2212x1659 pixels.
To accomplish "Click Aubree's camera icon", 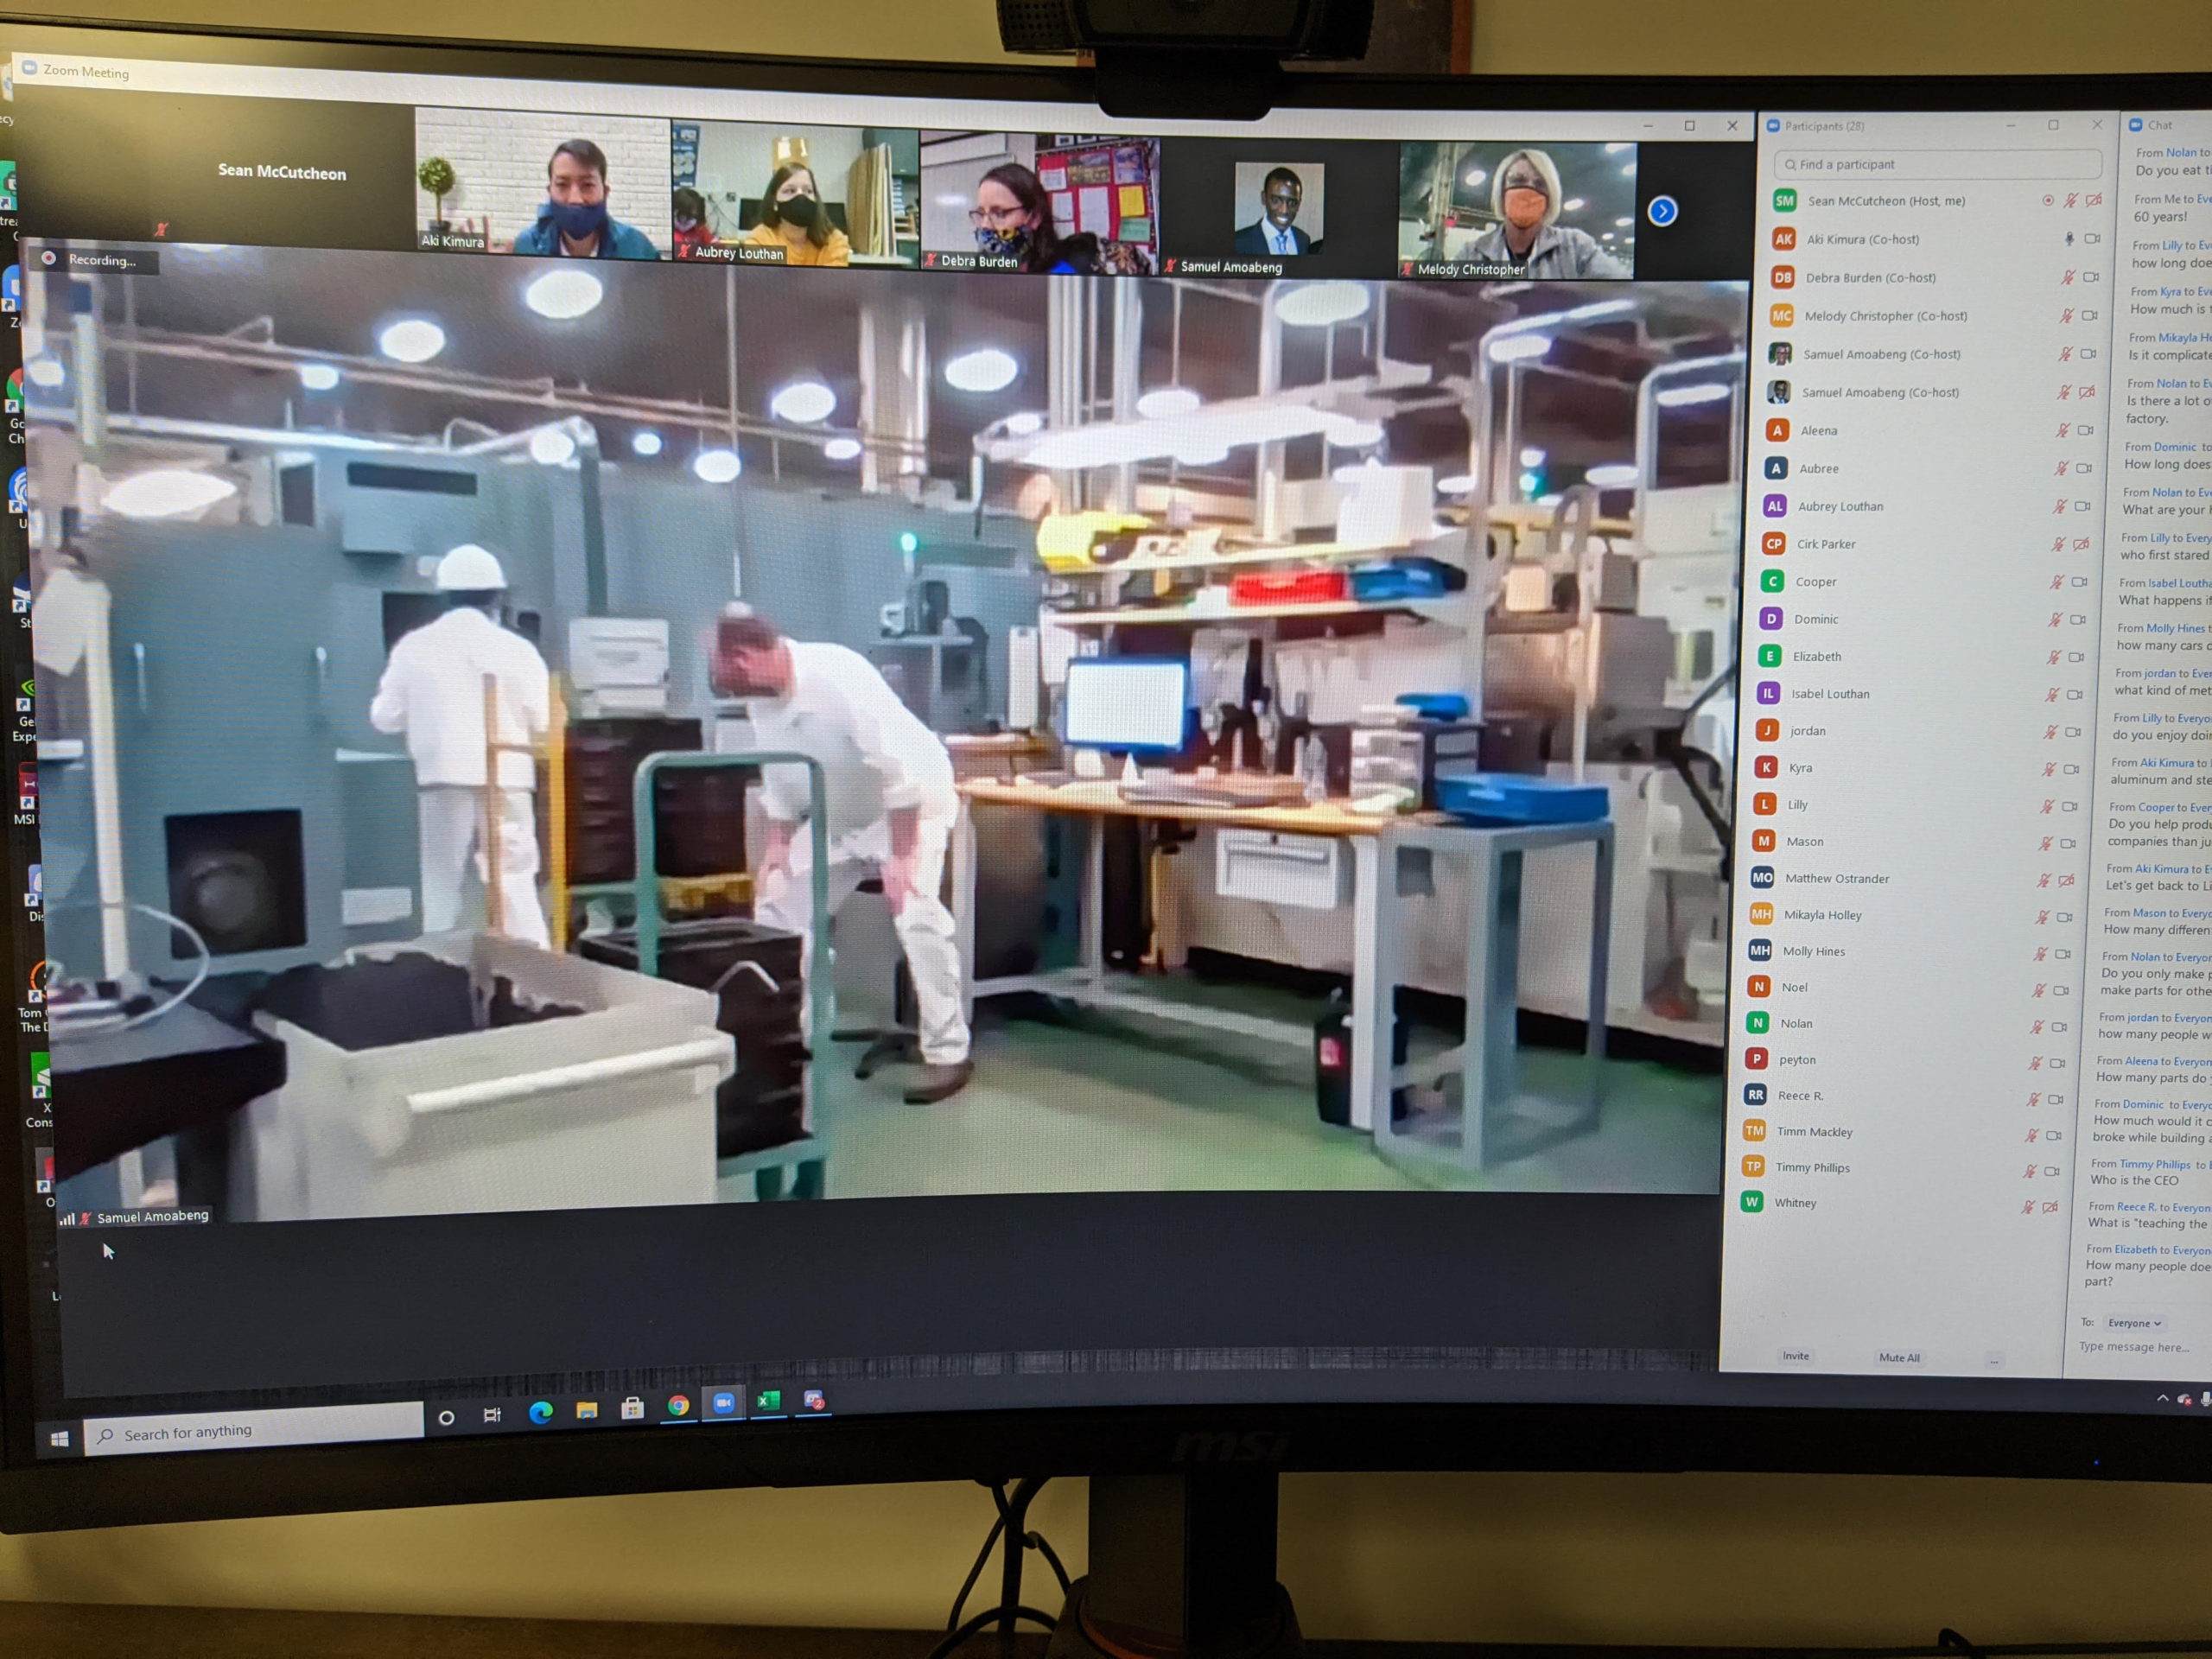I will pos(2084,468).
